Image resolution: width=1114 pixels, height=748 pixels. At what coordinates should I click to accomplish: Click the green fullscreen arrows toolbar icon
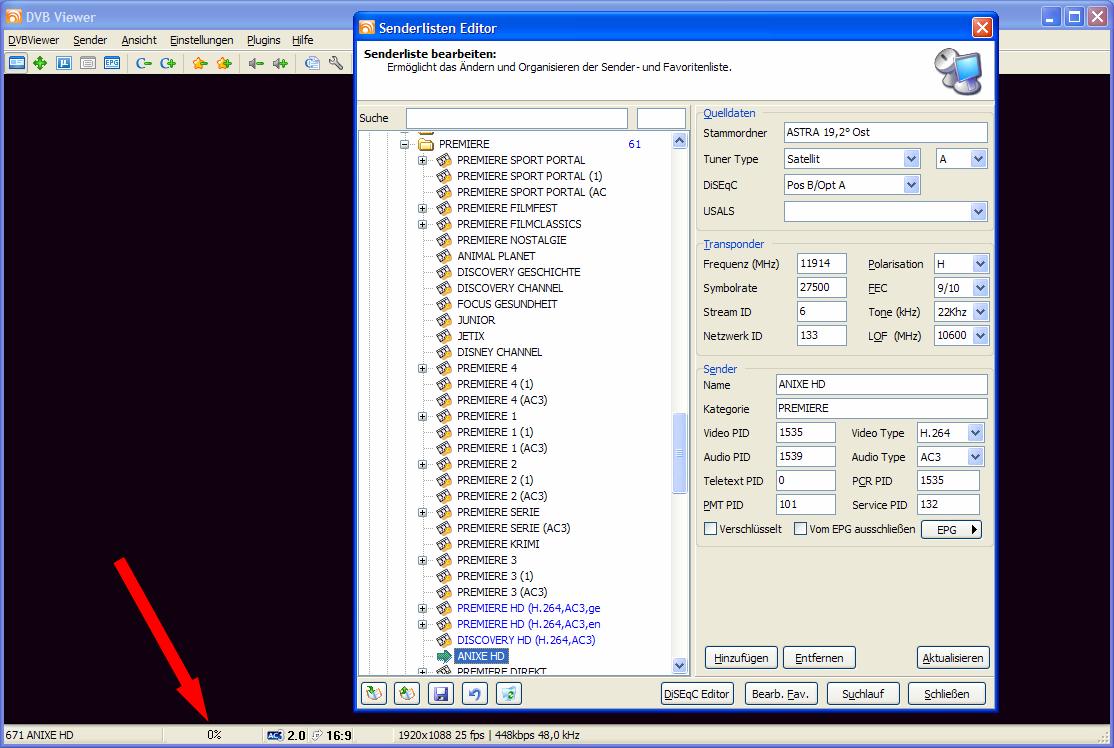pyautogui.click(x=40, y=63)
